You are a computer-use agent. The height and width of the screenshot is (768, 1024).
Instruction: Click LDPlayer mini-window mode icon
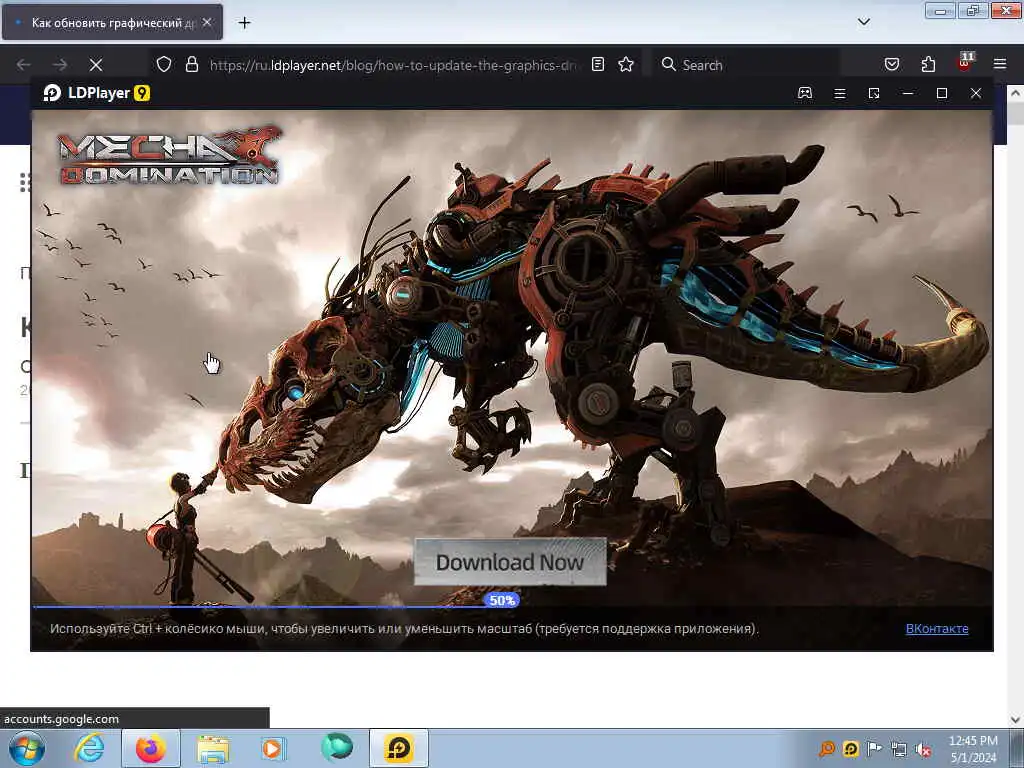click(874, 93)
